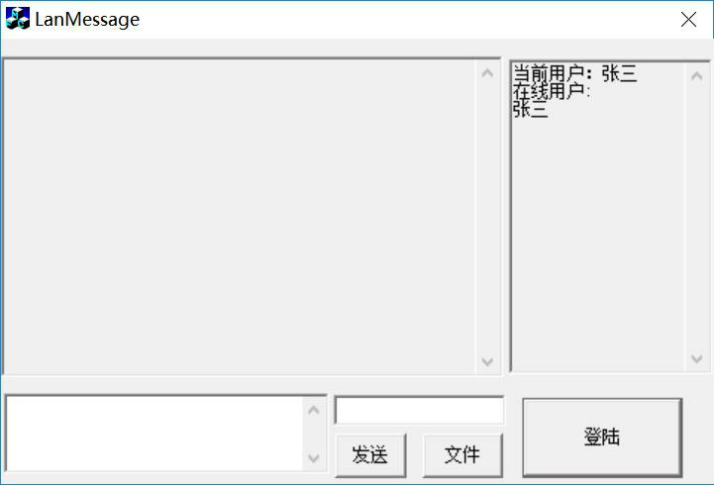Click the 在线用户 heading line

click(x=551, y=91)
